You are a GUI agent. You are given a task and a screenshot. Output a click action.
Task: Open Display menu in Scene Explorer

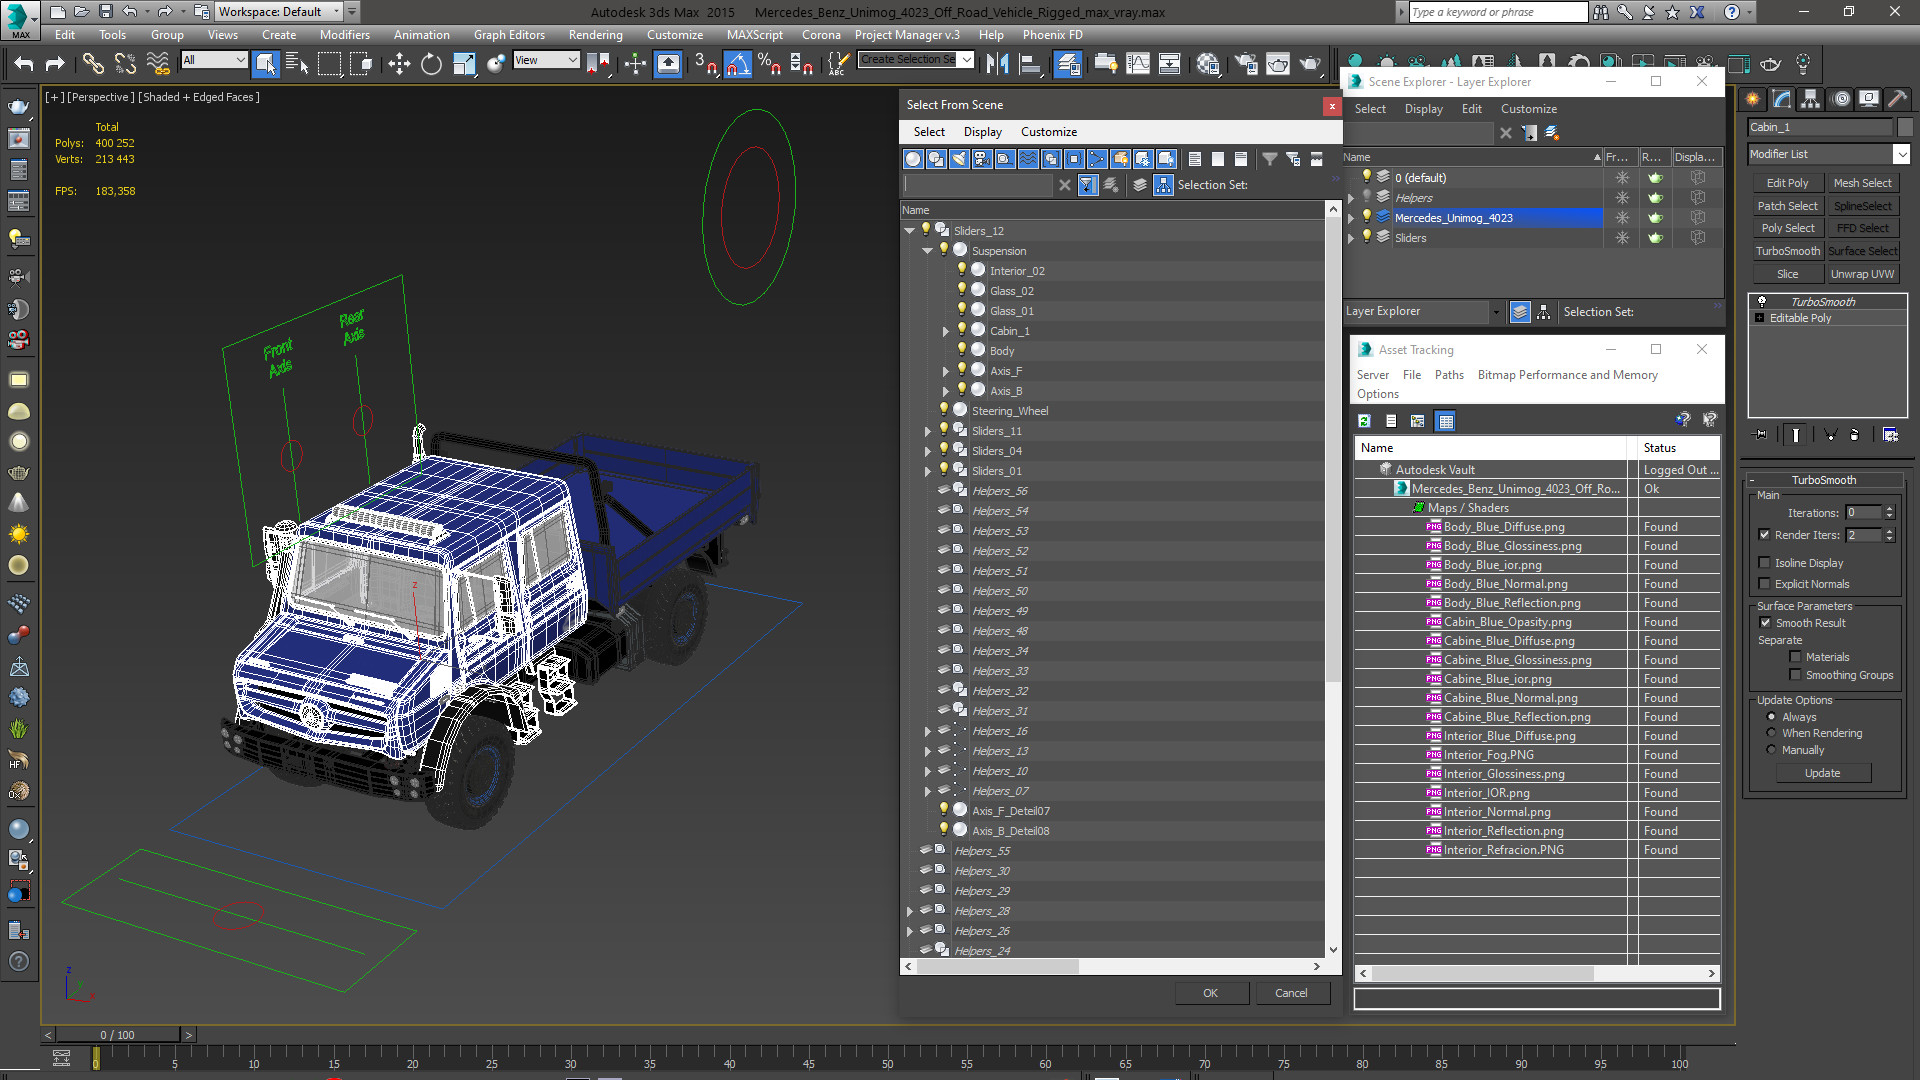[1423, 109]
